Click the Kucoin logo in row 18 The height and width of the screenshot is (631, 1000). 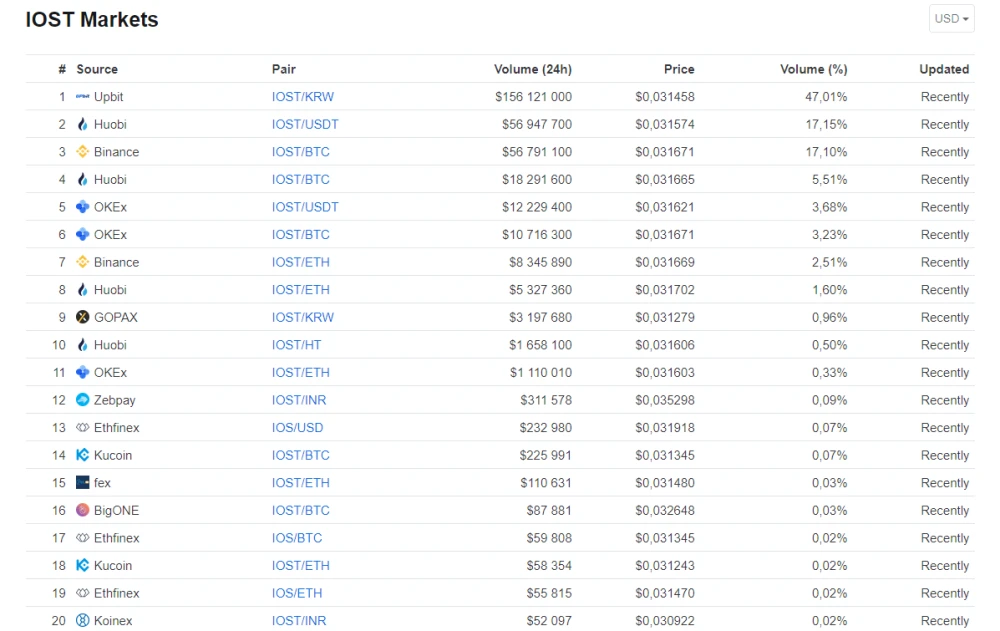click(82, 565)
